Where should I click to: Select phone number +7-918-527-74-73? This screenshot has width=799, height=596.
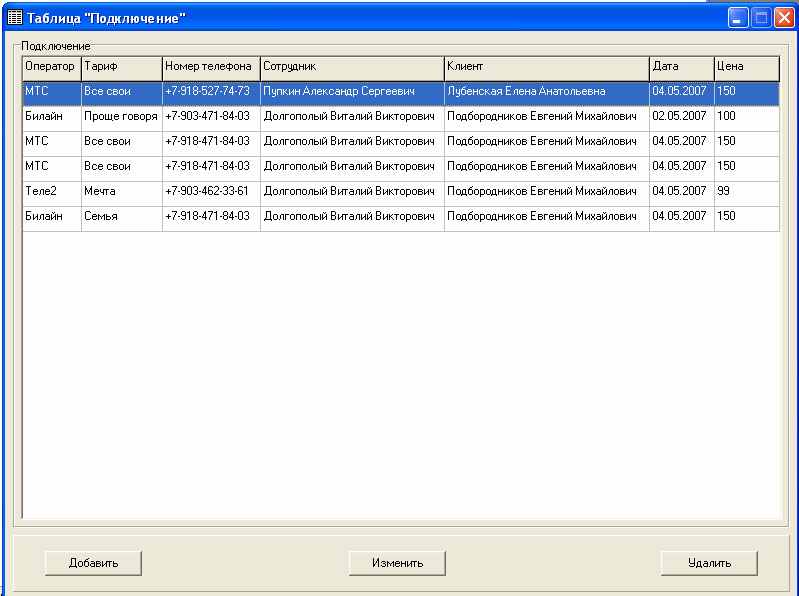[211, 94]
